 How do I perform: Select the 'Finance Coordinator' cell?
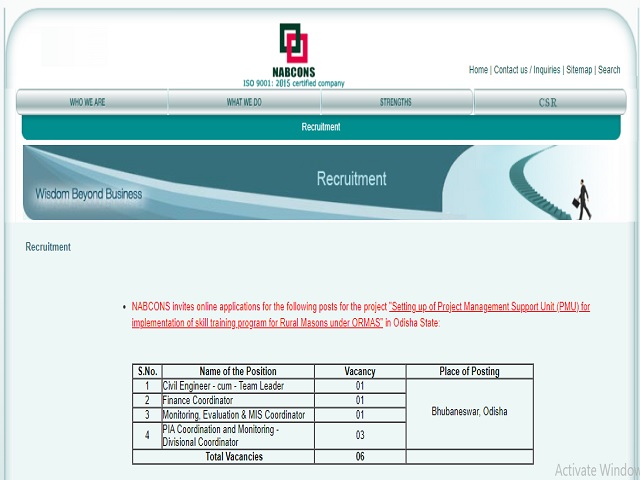(x=238, y=400)
